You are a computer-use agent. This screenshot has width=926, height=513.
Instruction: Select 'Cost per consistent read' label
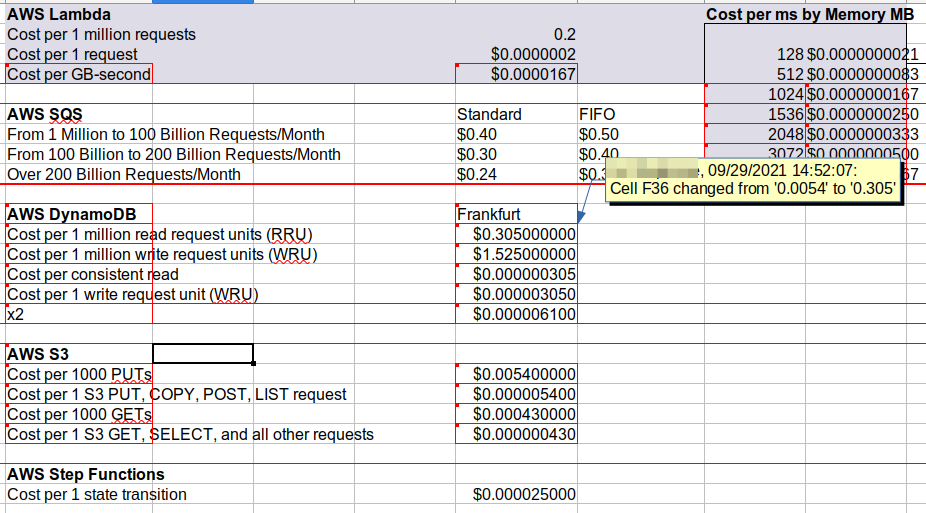(93, 275)
